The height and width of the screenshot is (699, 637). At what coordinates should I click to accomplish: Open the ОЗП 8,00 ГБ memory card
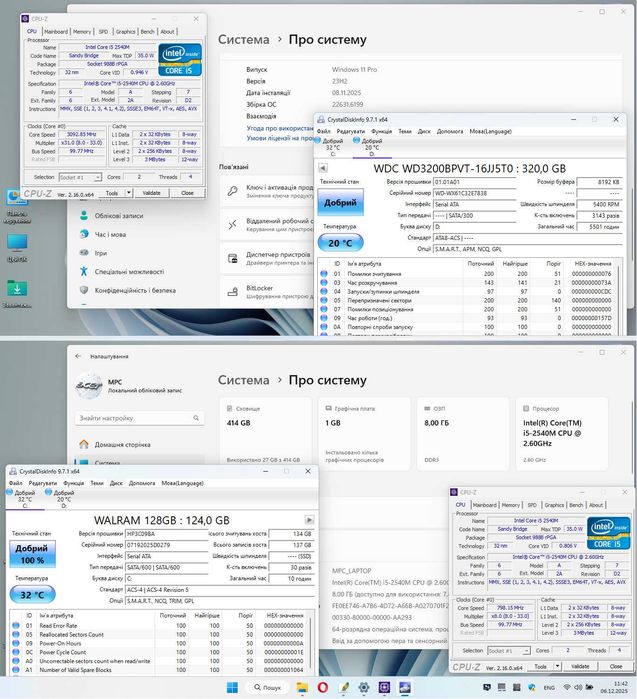pos(463,434)
